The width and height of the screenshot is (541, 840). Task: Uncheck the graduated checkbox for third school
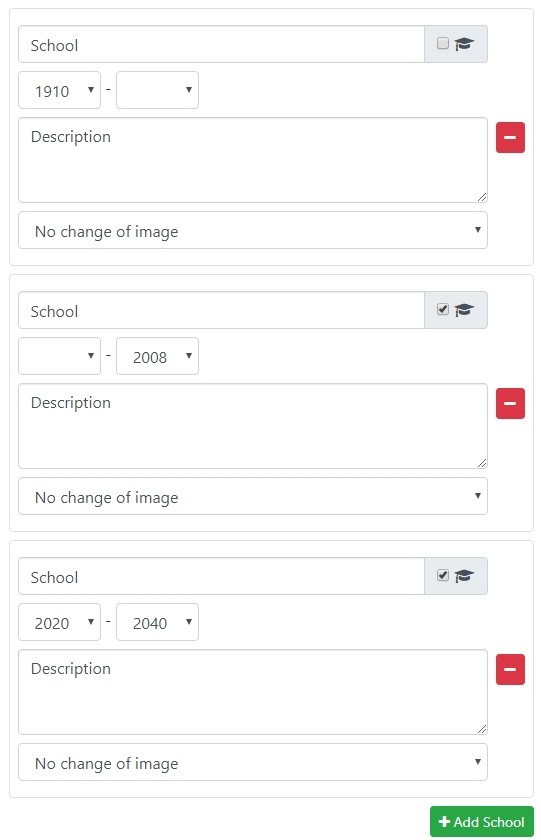coord(442,575)
